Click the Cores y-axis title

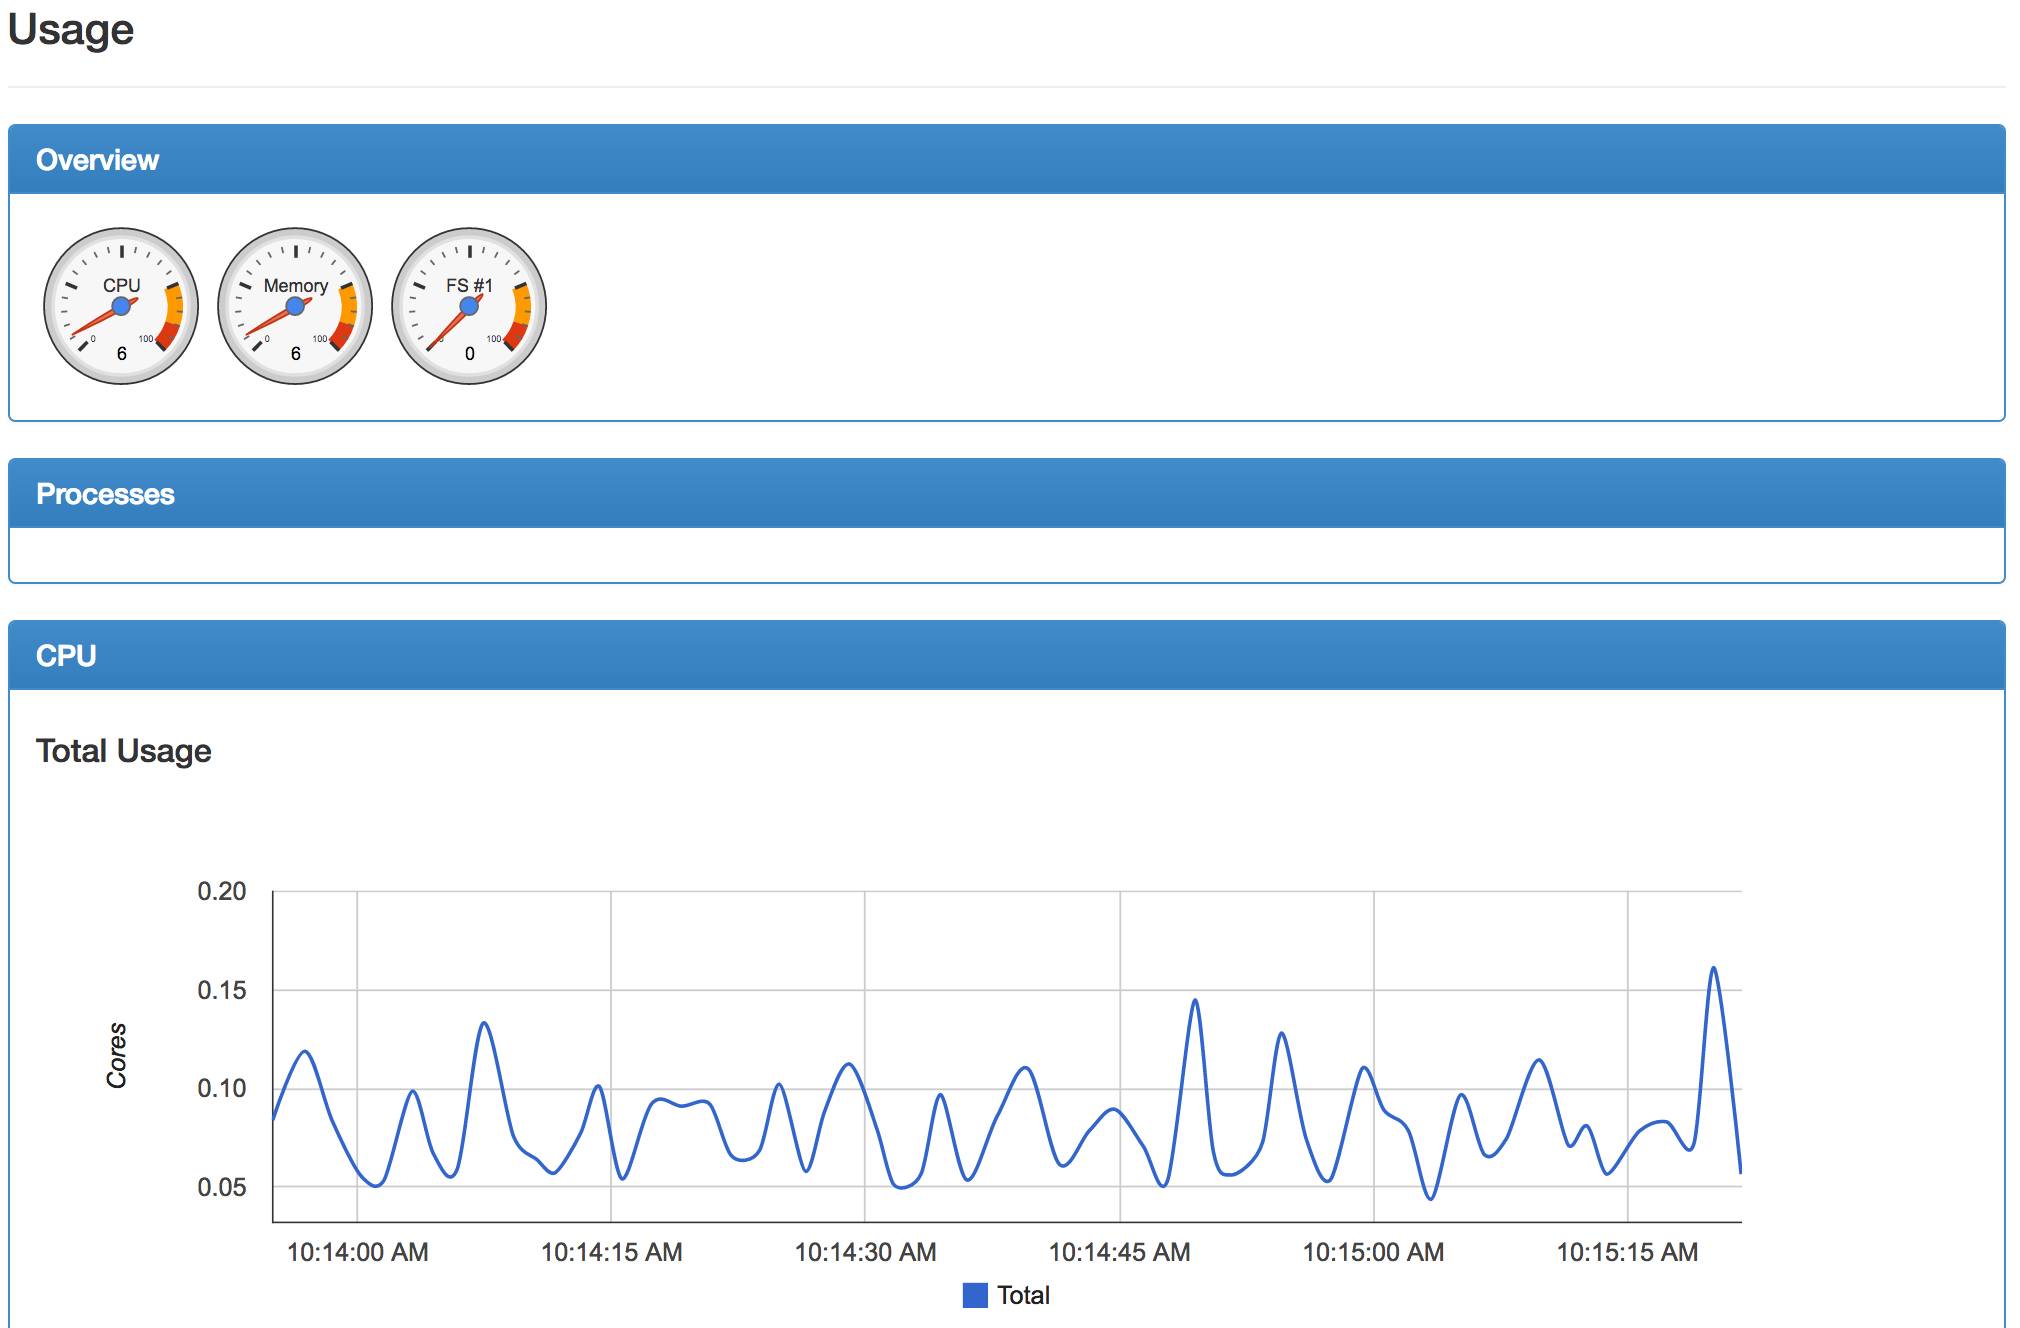117,1055
